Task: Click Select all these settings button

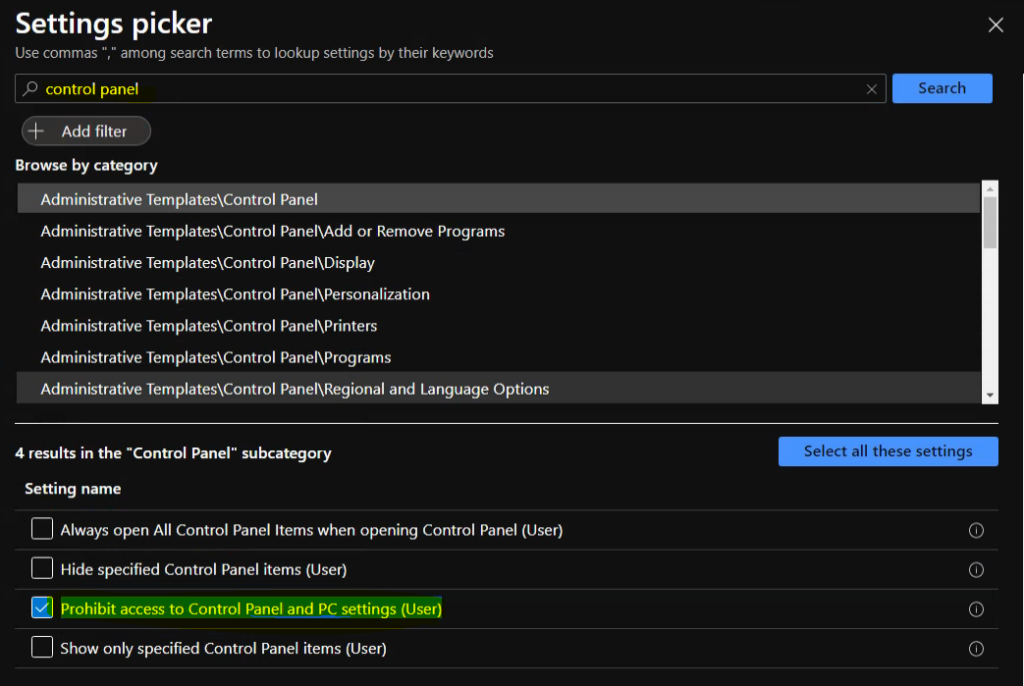Action: pyautogui.click(x=887, y=451)
